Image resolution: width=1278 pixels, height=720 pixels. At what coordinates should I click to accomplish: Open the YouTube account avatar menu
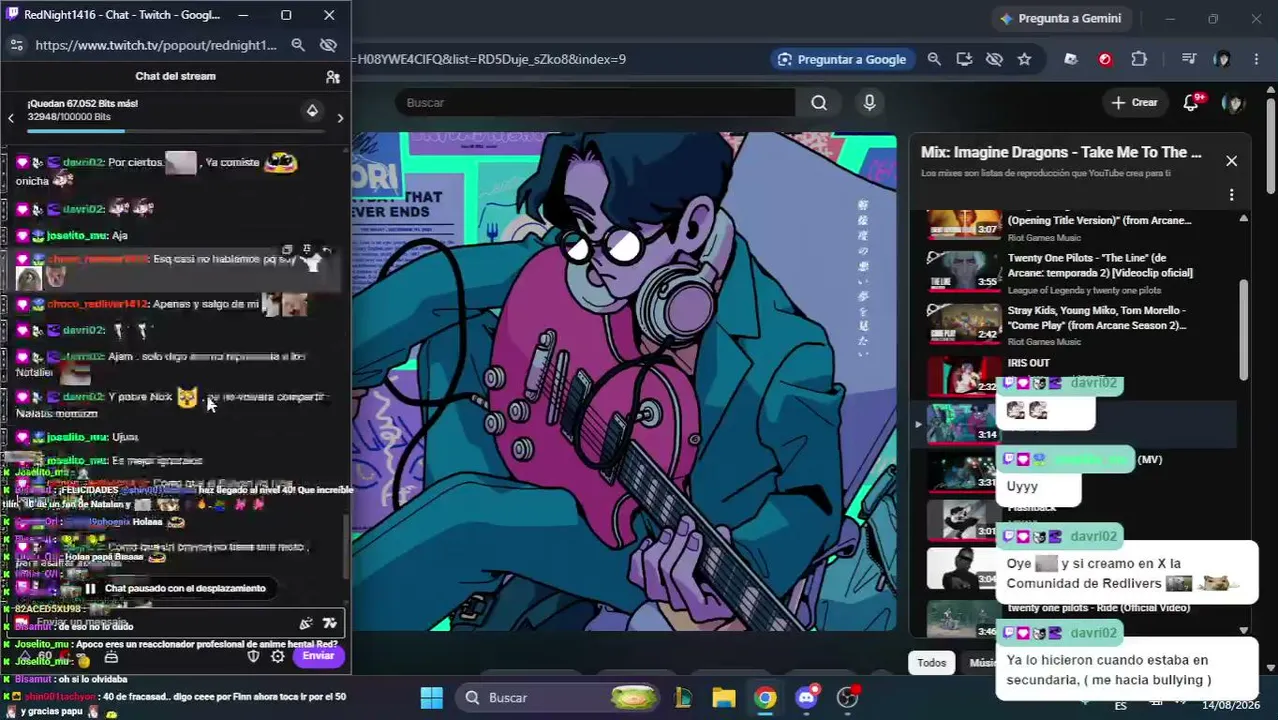point(1233,102)
